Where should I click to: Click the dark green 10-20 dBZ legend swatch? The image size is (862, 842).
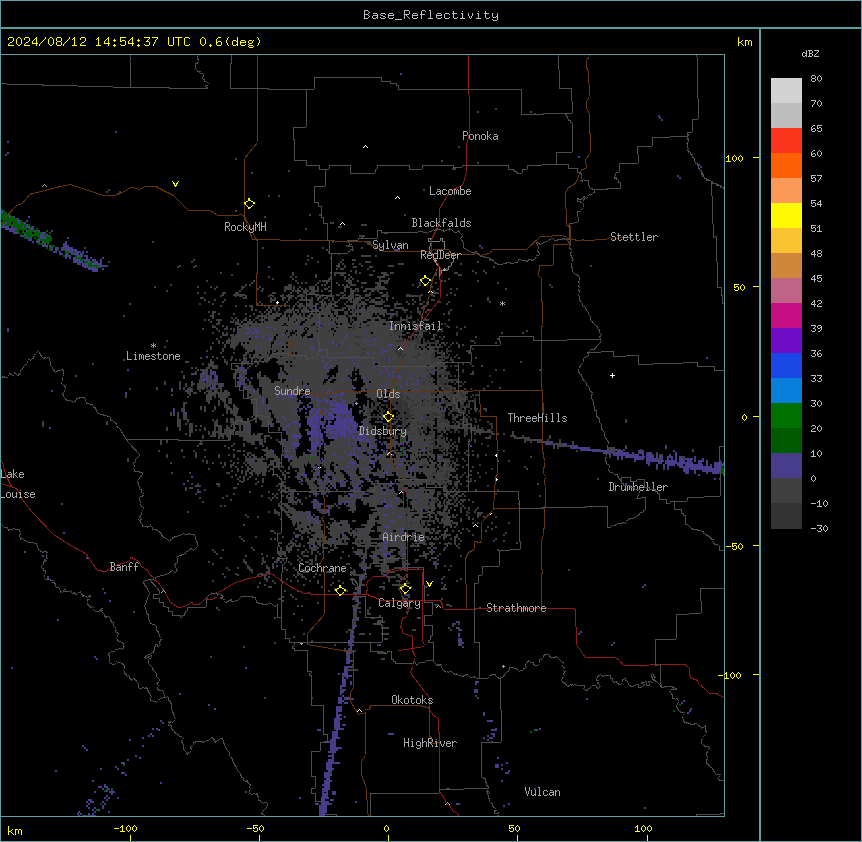click(x=786, y=441)
